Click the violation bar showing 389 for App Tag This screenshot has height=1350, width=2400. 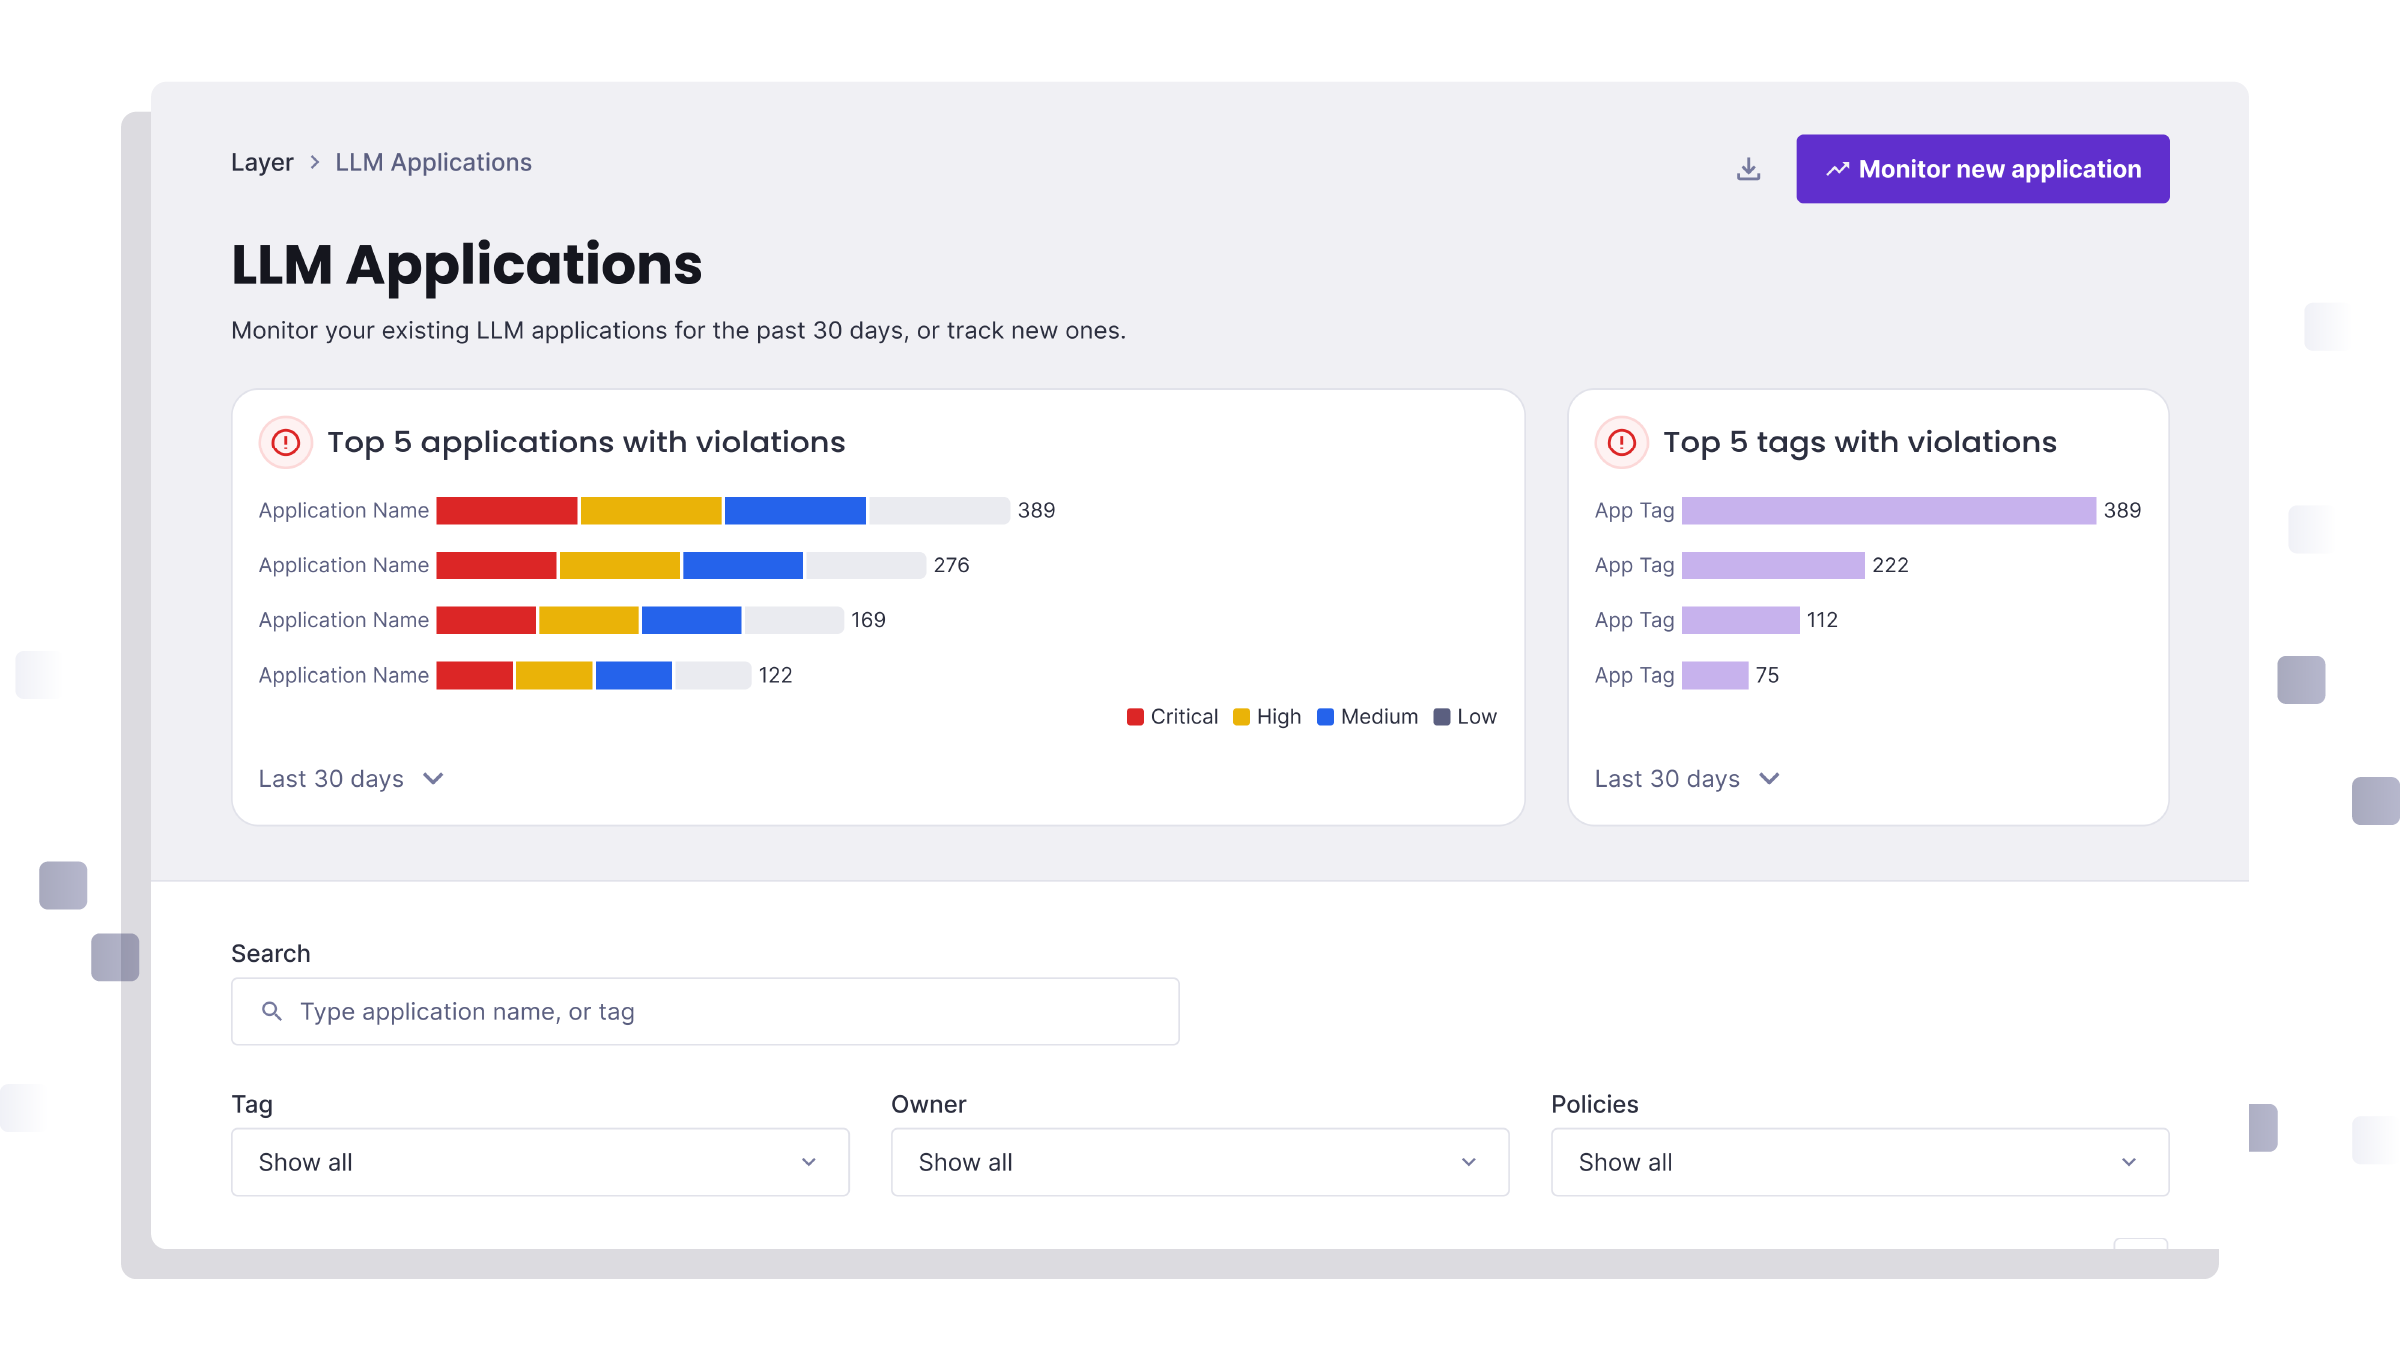[1888, 510]
